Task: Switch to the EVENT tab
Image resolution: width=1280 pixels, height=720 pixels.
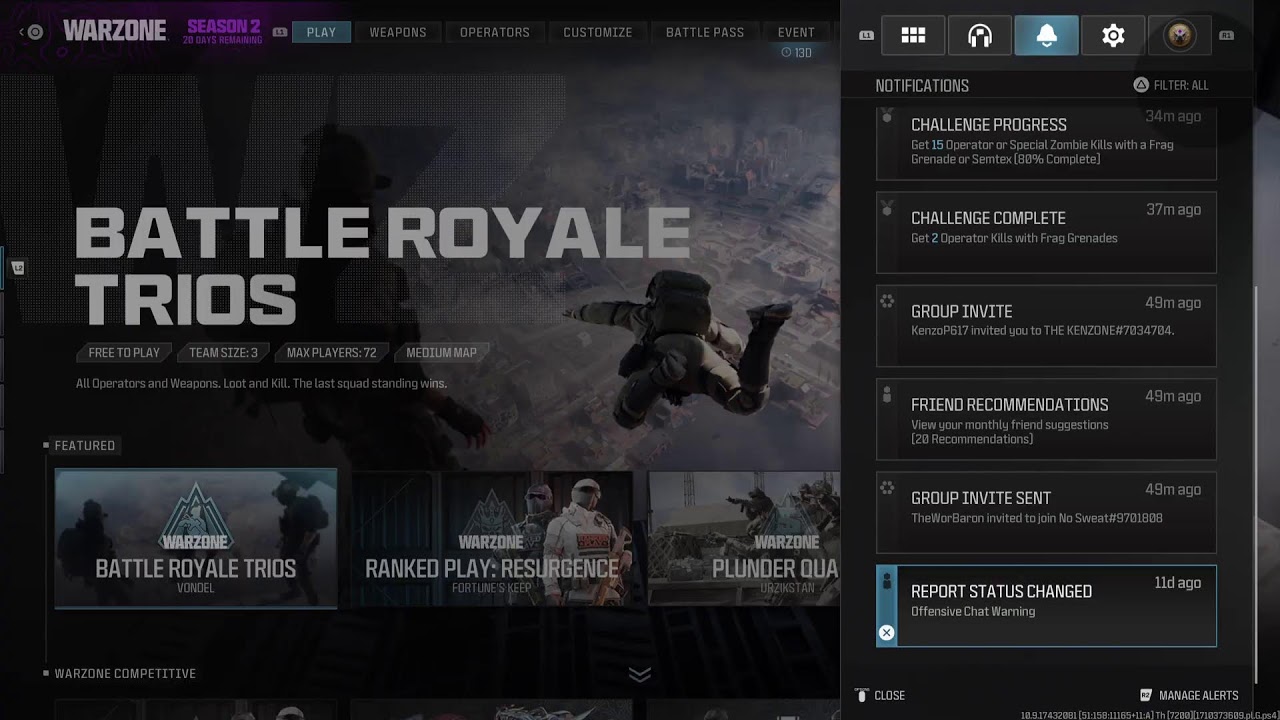Action: [796, 32]
